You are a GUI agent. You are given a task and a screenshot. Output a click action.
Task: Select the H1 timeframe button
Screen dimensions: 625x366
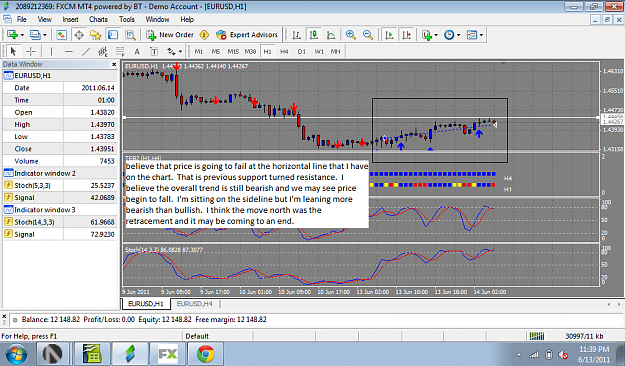[x=267, y=51]
